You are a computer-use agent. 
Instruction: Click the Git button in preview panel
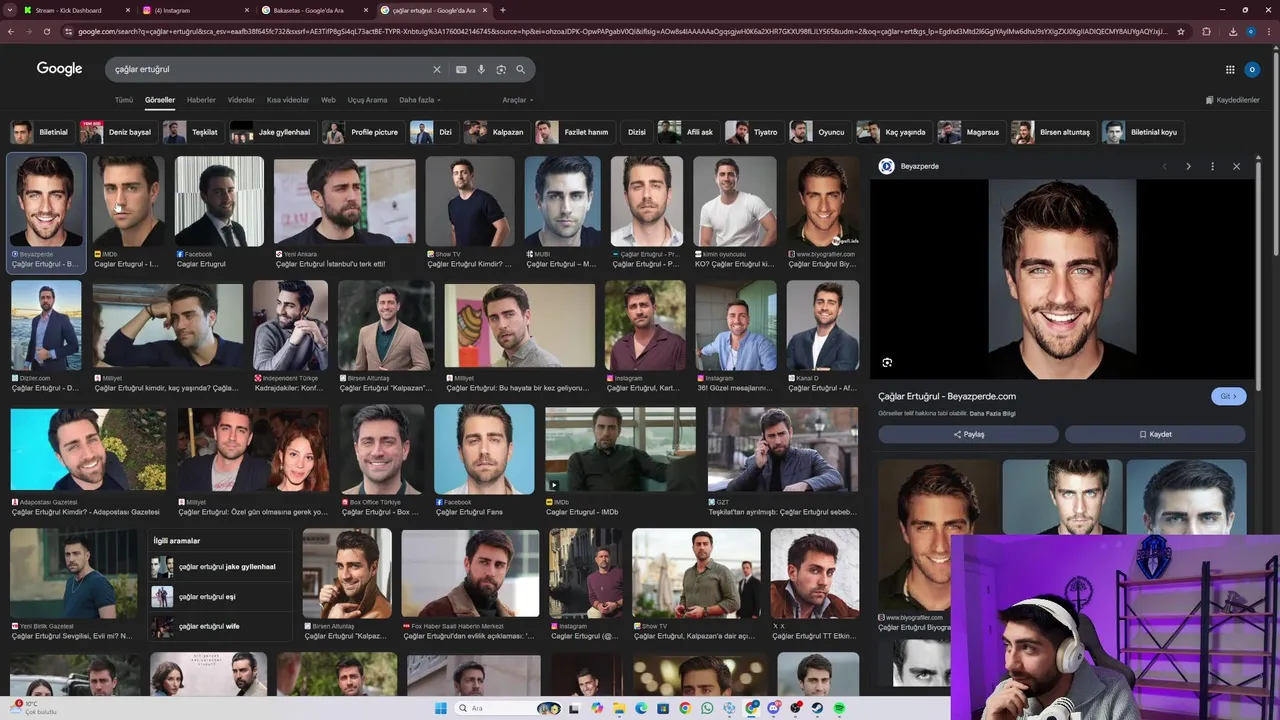tap(1229, 396)
